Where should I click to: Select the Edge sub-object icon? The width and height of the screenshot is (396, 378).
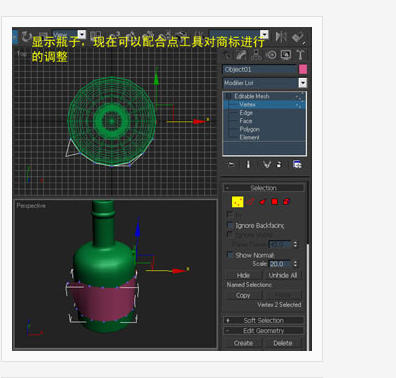click(x=251, y=202)
